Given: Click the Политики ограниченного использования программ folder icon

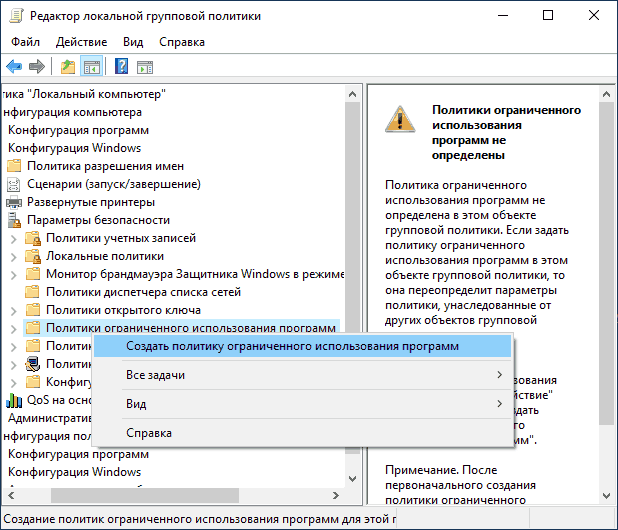Looking at the screenshot, I should (33, 328).
